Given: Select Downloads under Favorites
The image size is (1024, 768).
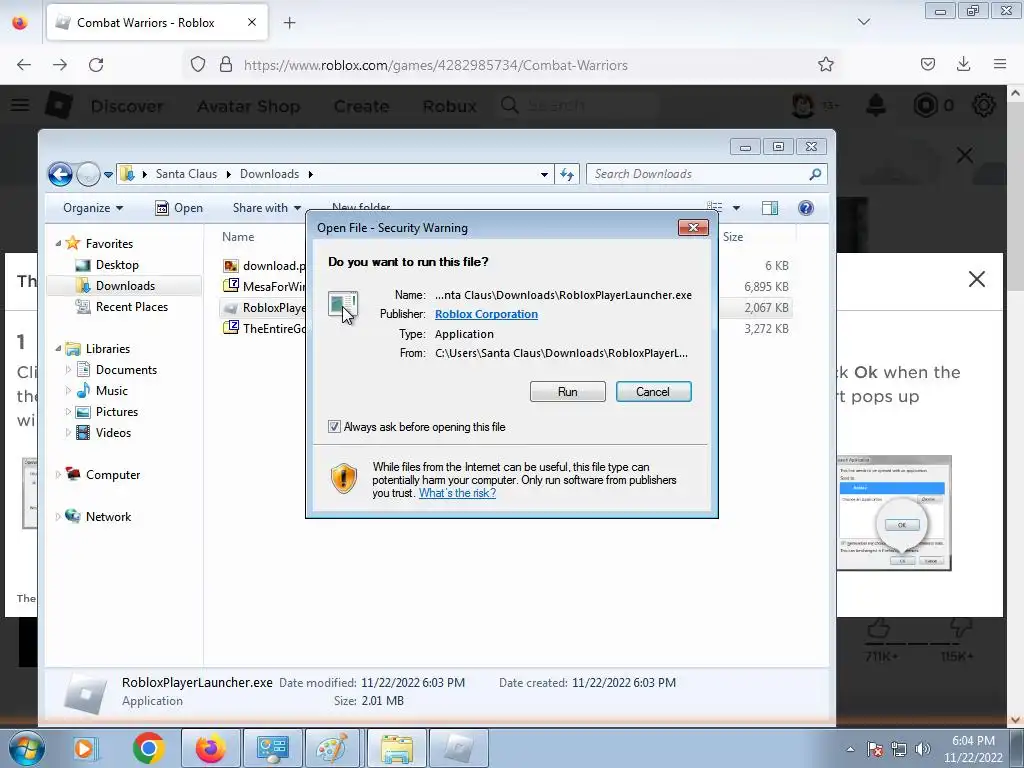Looking at the screenshot, I should tap(125, 285).
